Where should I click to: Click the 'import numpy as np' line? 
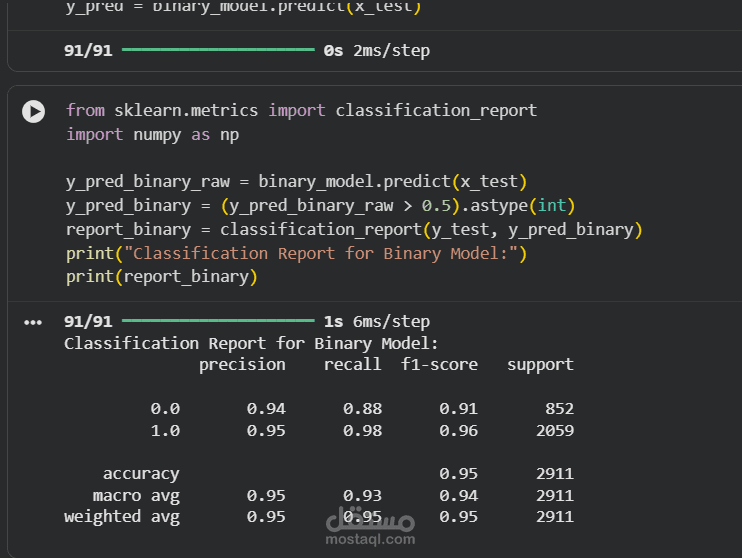152,134
